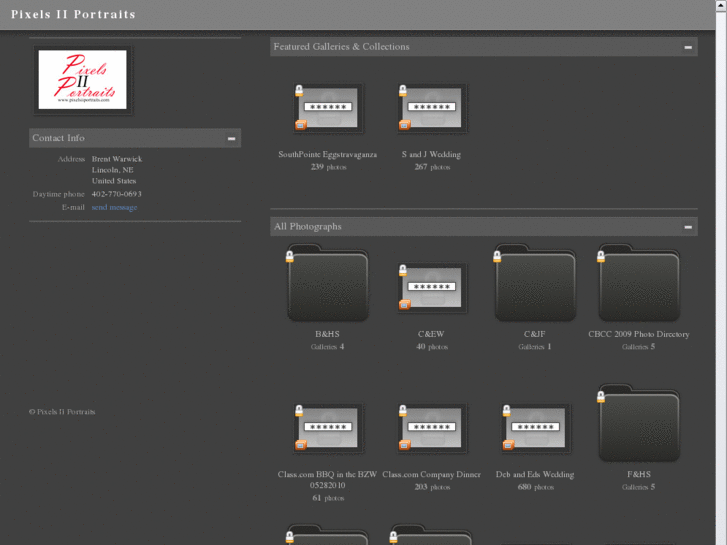The image size is (727, 545).
Task: Click the S and J Wedding title link
Action: [x=431, y=154]
